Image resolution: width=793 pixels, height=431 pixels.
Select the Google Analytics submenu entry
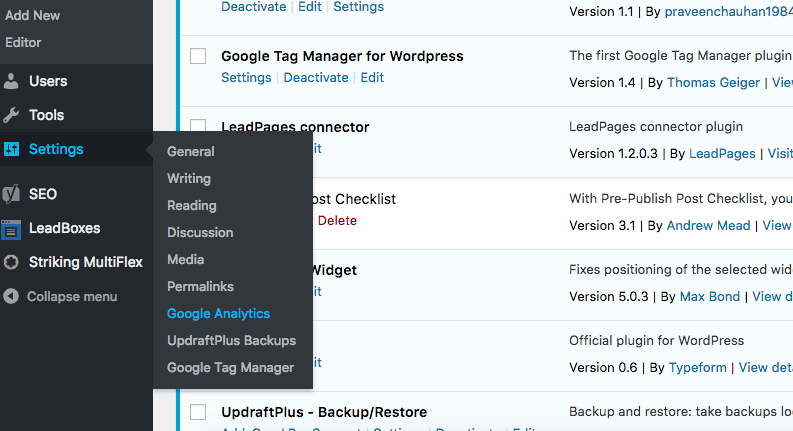pos(218,314)
